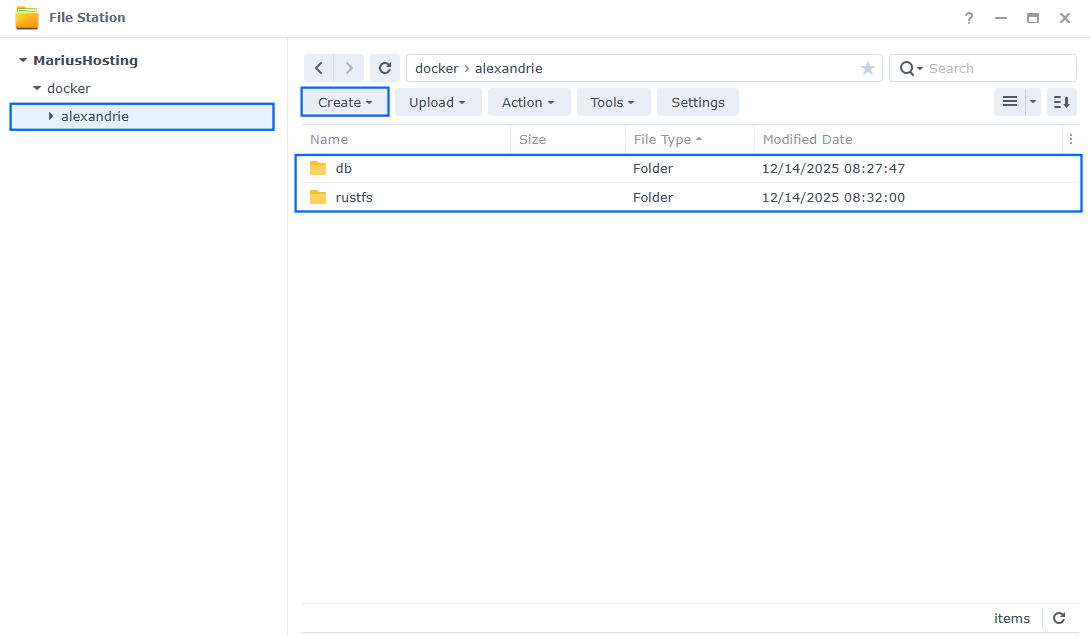Open the Tools menu
The image size is (1090, 636).
tap(613, 101)
